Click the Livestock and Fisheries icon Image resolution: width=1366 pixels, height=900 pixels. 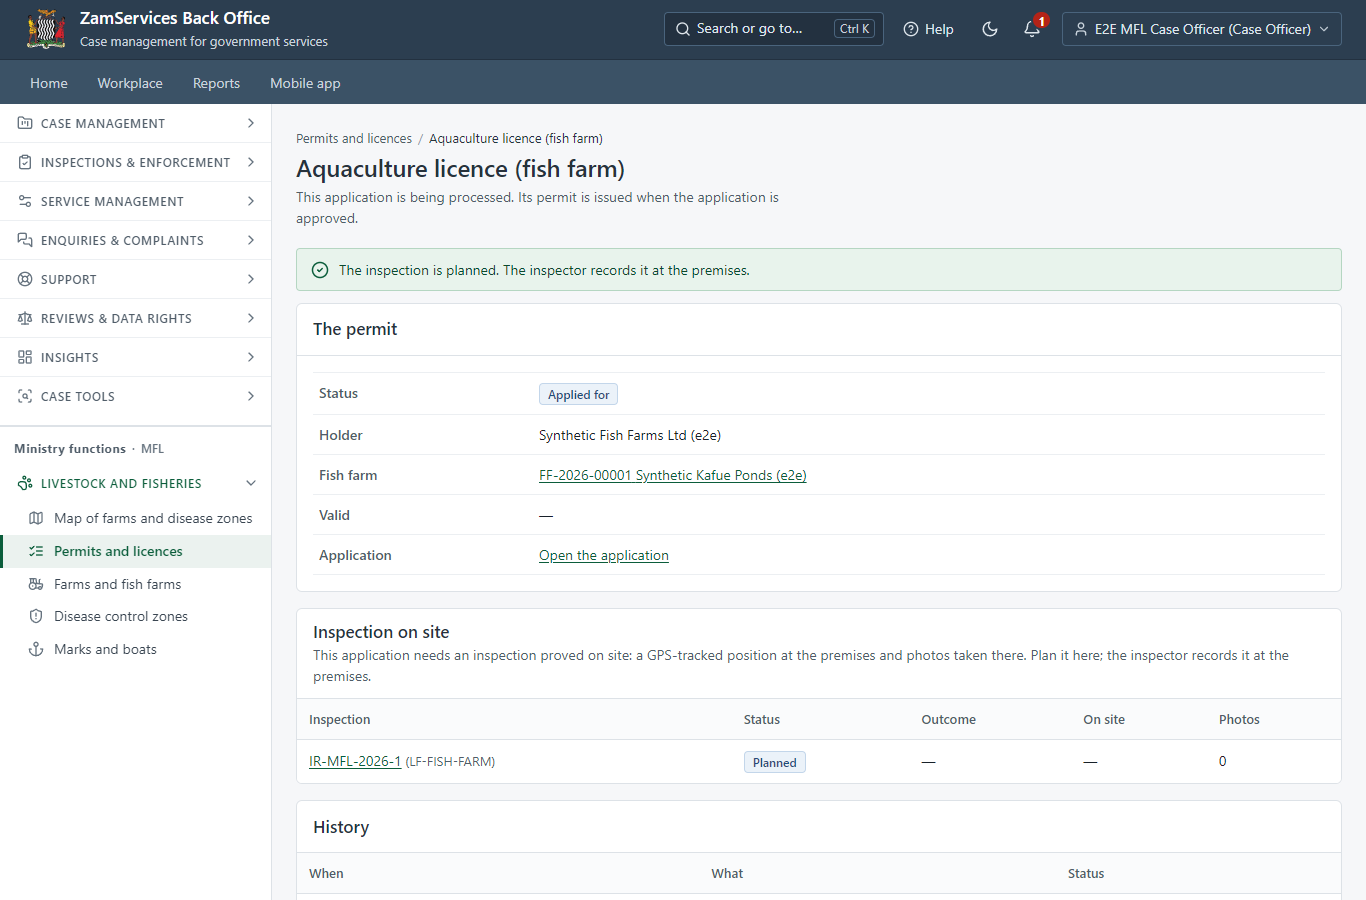pyautogui.click(x=25, y=483)
